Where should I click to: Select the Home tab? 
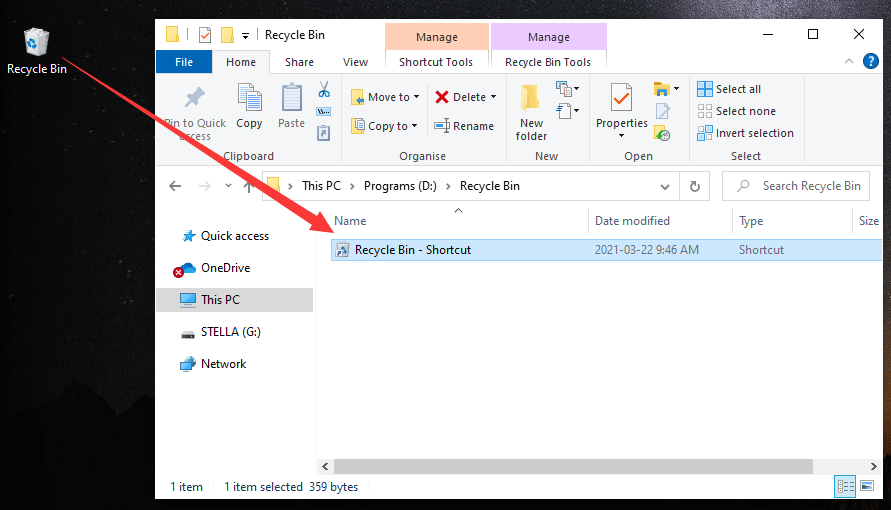point(241,62)
